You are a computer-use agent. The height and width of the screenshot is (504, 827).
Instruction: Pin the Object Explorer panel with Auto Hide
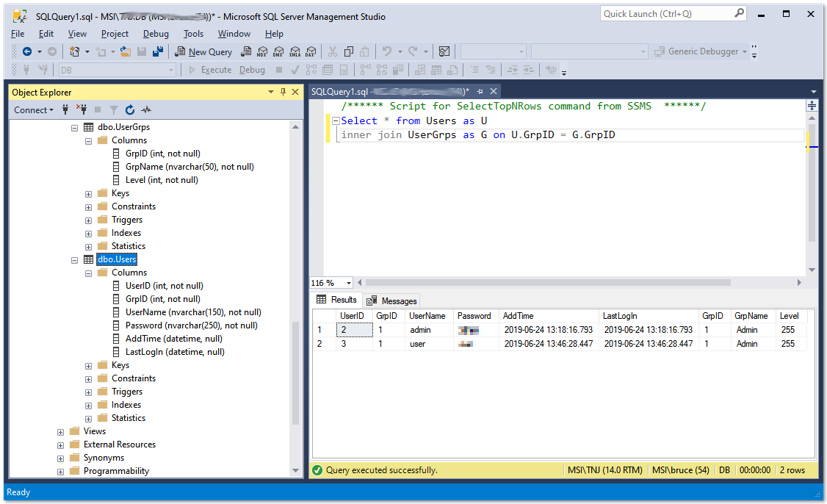point(283,92)
